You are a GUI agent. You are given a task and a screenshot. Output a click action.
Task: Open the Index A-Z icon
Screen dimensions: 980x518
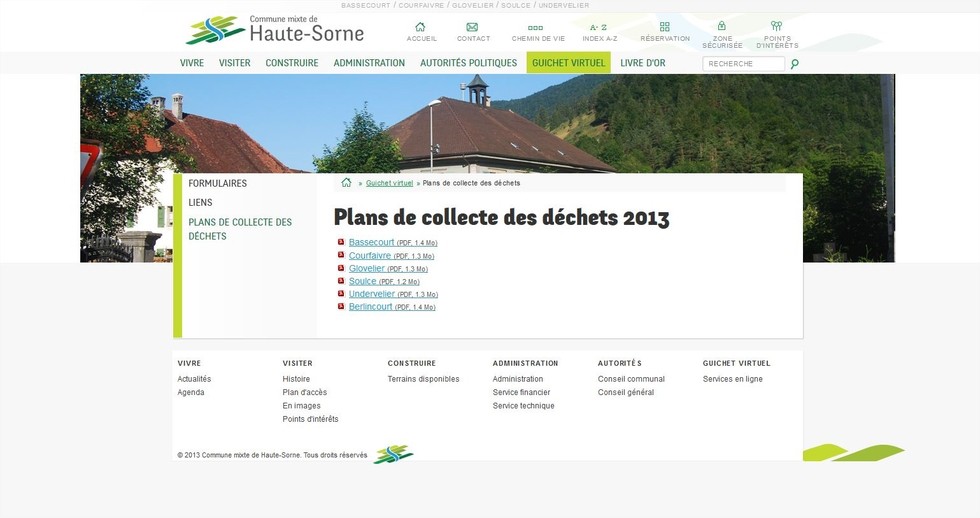pos(598,27)
